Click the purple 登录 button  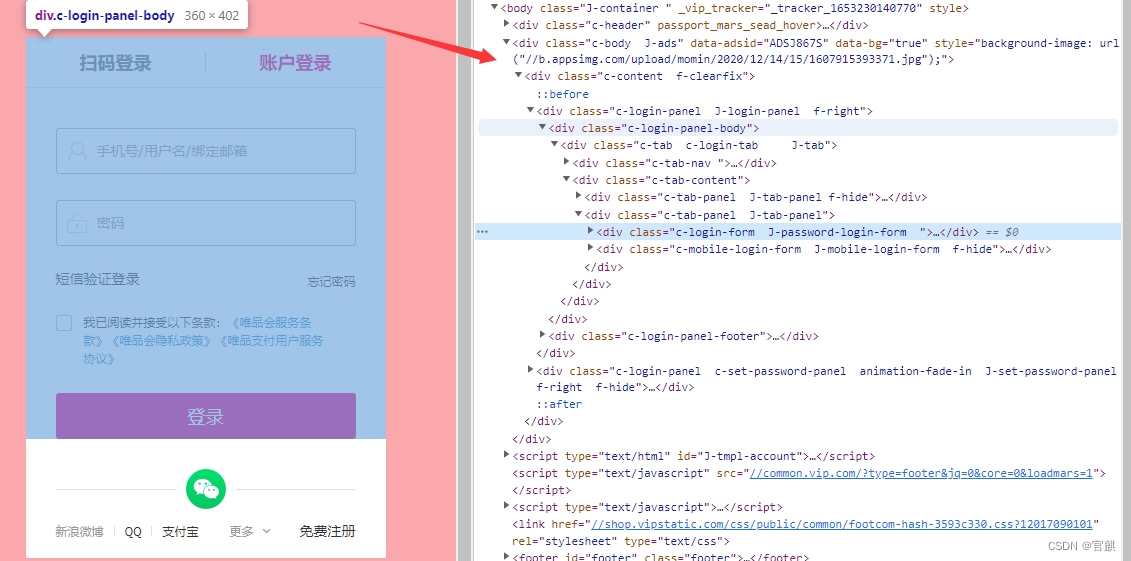point(206,416)
